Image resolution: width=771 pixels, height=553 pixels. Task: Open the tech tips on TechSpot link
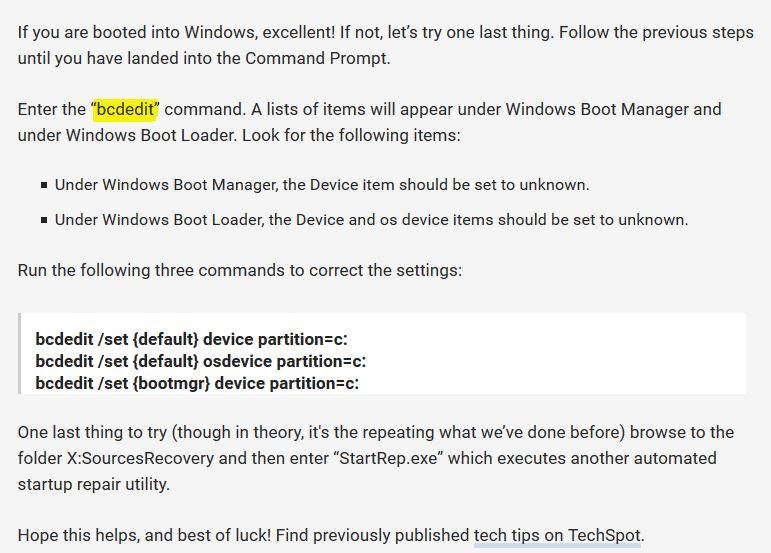[558, 535]
